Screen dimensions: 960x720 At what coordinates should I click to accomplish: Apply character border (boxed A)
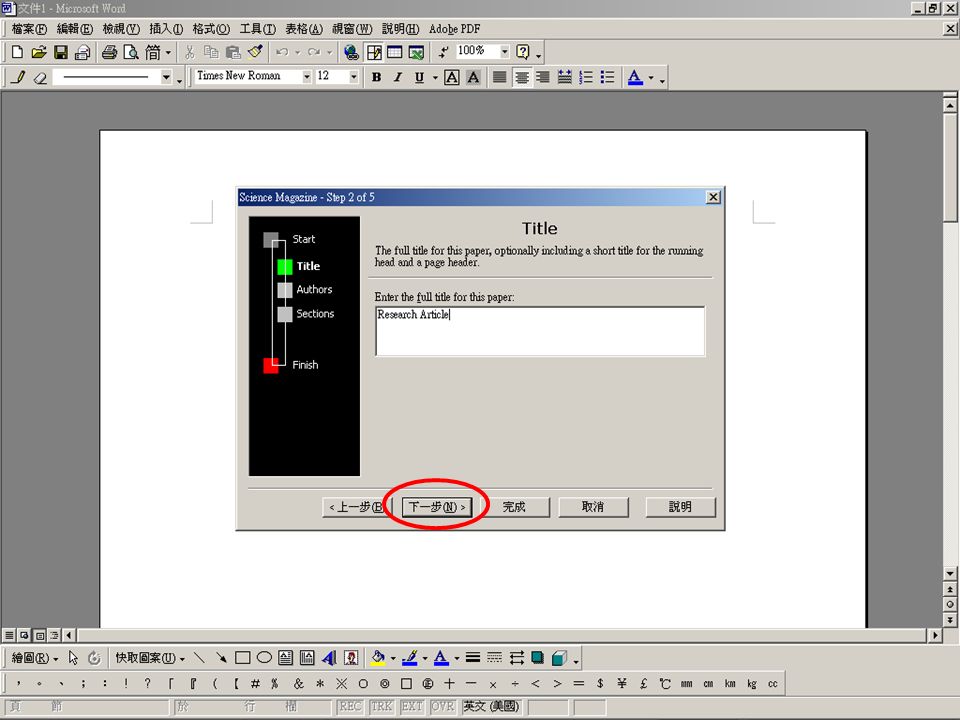(452, 77)
